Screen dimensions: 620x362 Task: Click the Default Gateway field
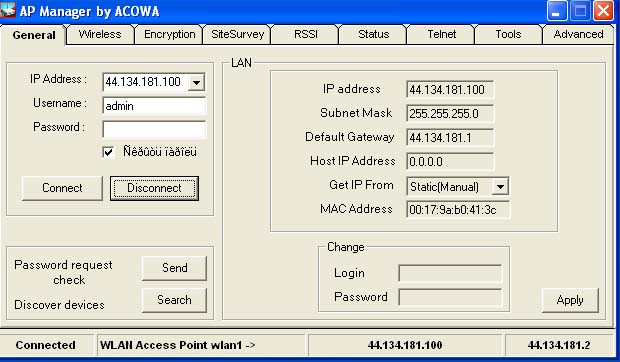click(x=450, y=138)
